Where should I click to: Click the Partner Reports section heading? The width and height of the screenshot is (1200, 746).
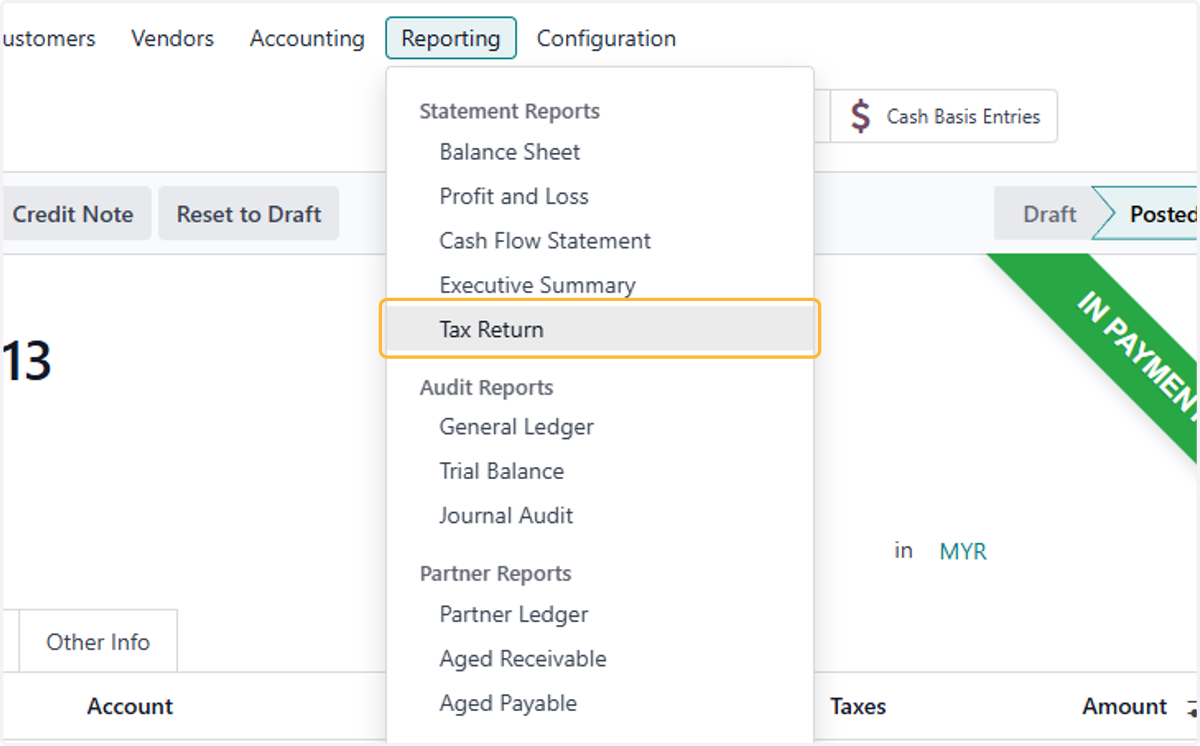point(496,574)
